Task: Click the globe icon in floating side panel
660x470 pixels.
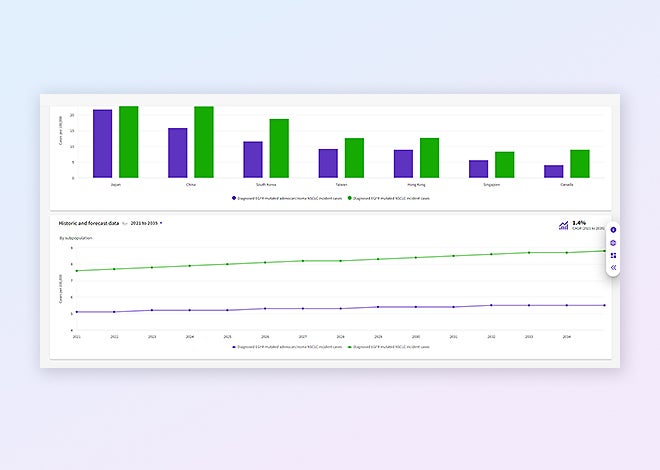Action: click(x=613, y=243)
